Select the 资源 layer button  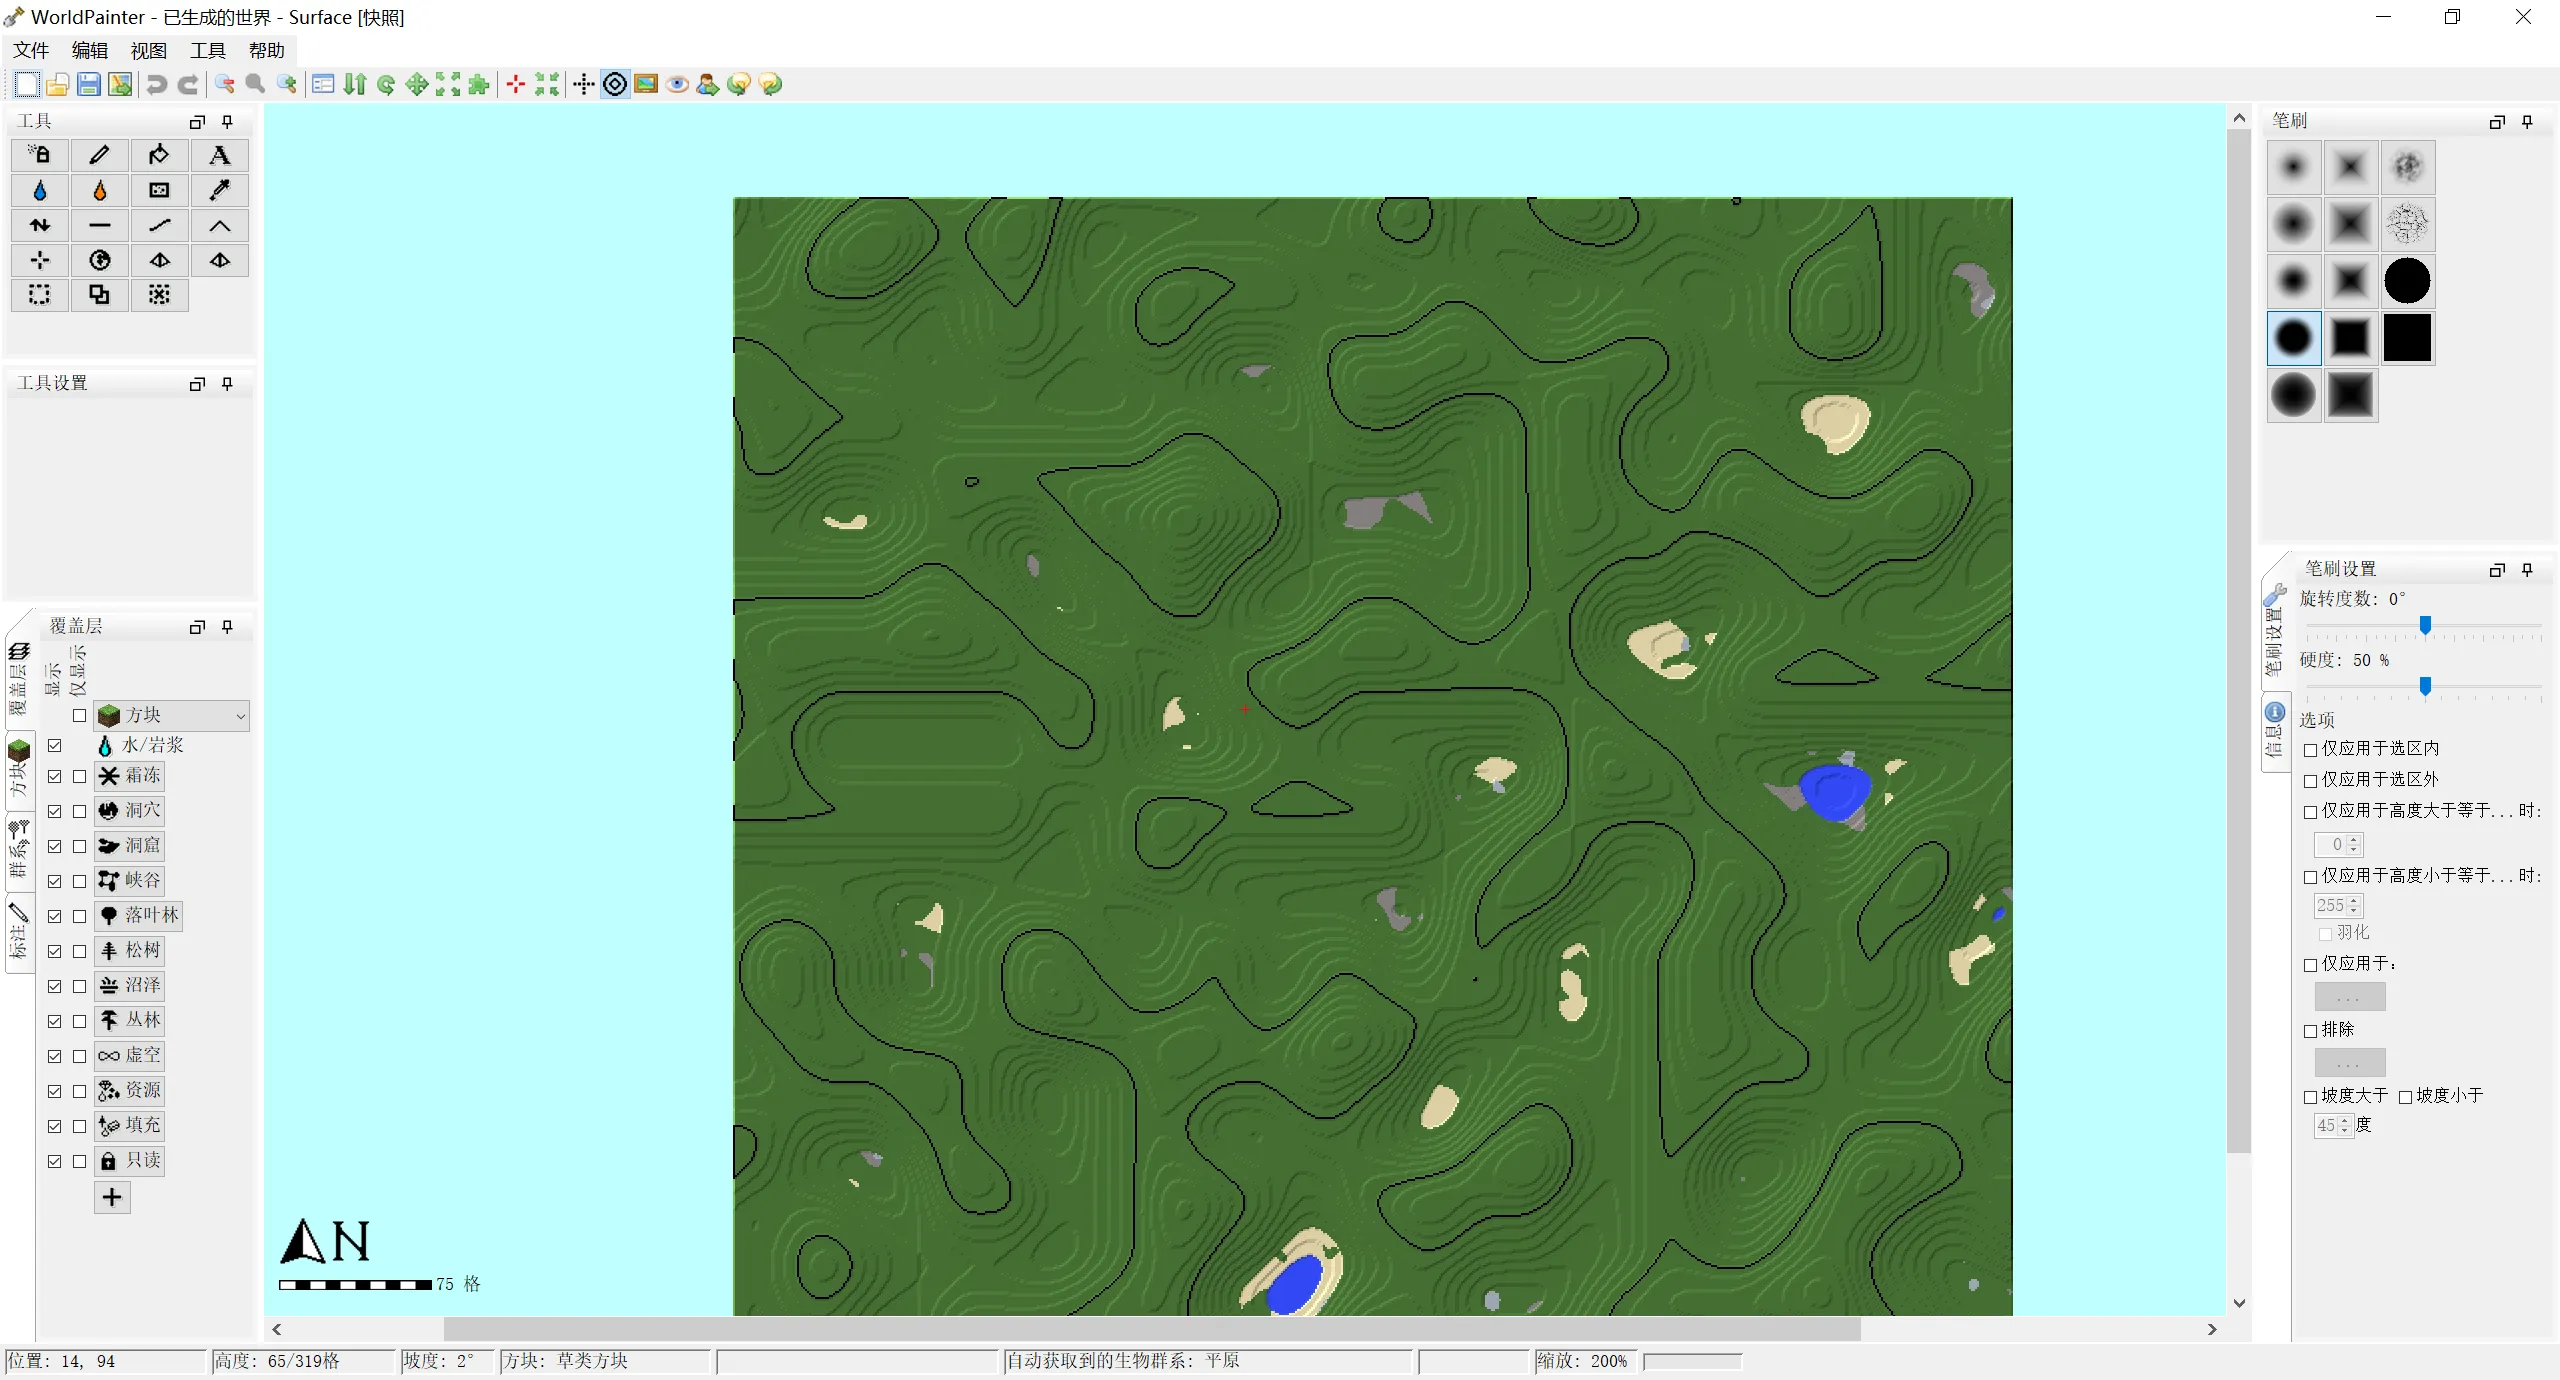click(130, 1091)
